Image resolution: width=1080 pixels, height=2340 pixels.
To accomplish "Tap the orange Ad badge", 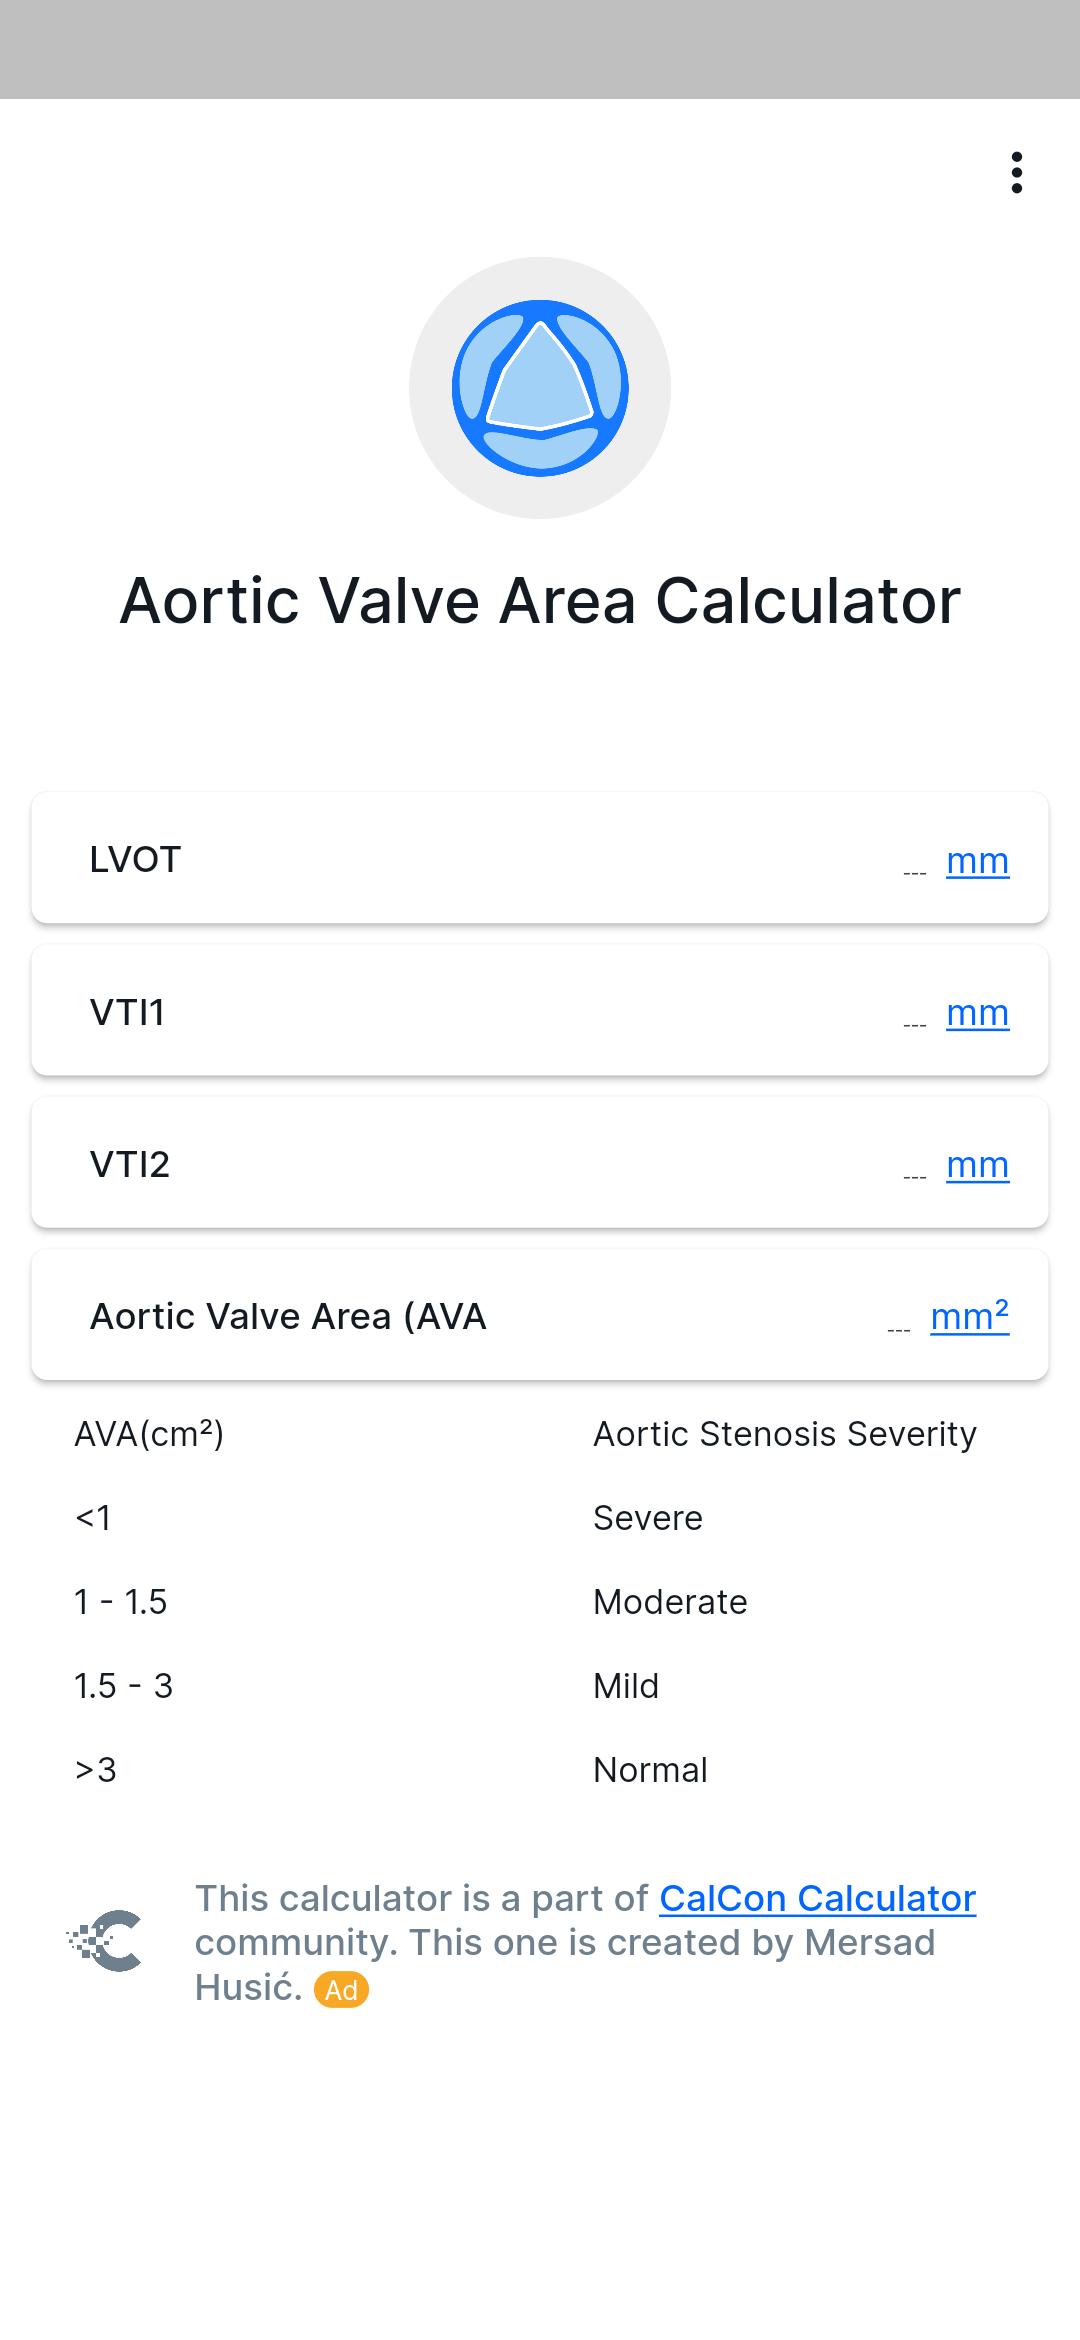I will pyautogui.click(x=341, y=1990).
